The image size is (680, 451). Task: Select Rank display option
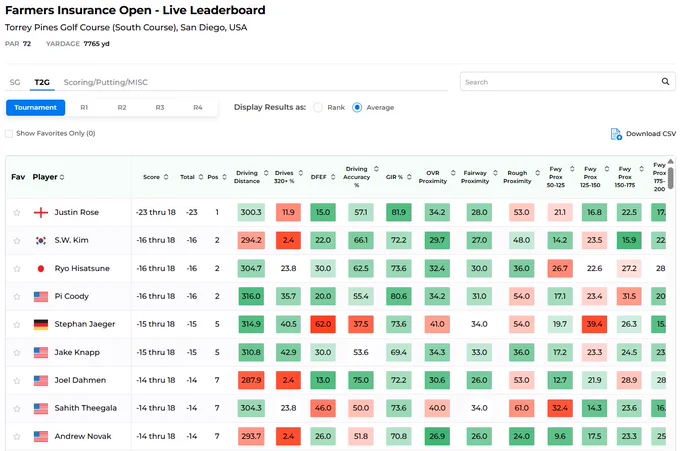click(318, 108)
